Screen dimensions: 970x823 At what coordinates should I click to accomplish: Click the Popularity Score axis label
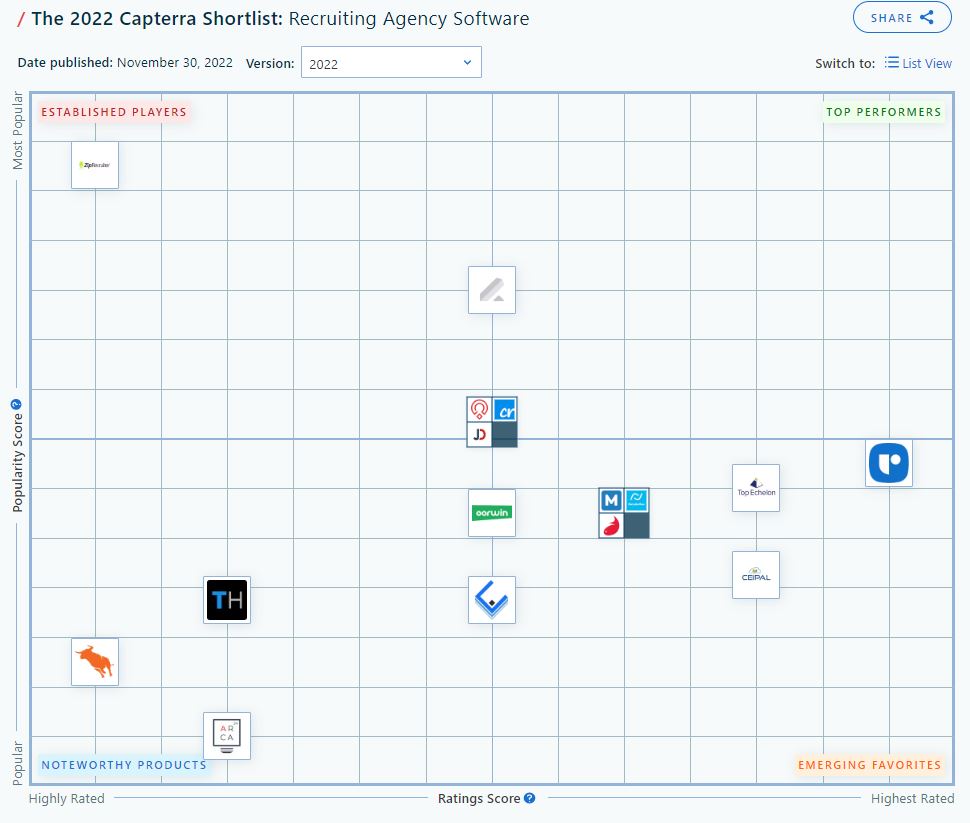17,463
